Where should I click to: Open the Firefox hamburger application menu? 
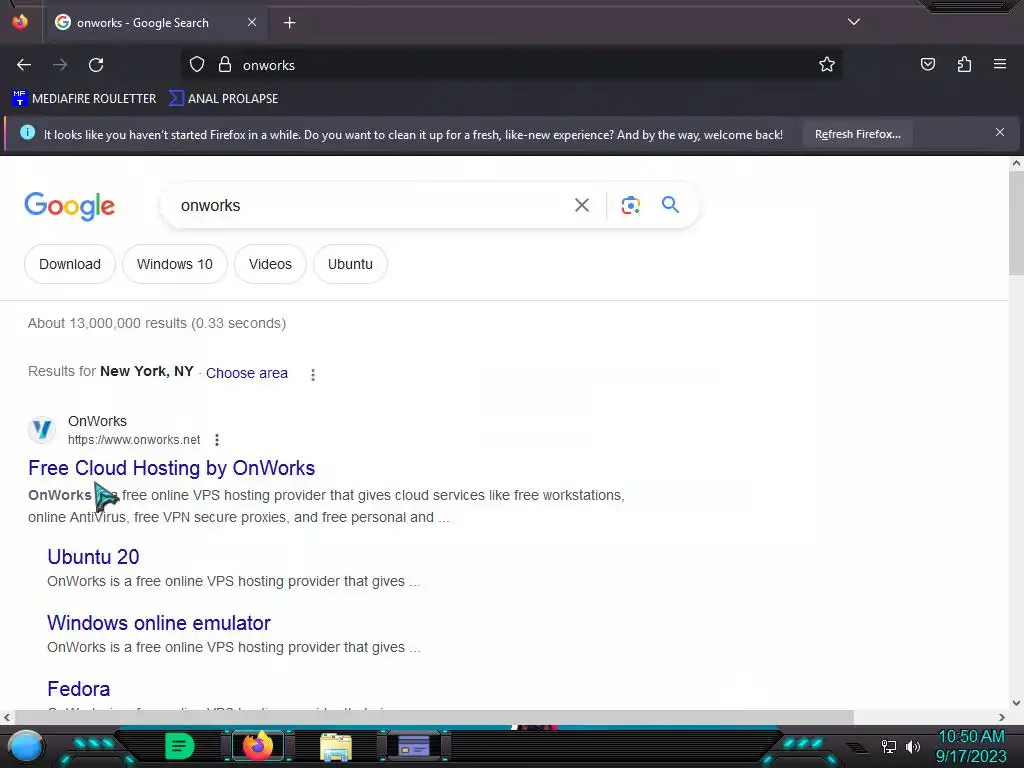1000,64
